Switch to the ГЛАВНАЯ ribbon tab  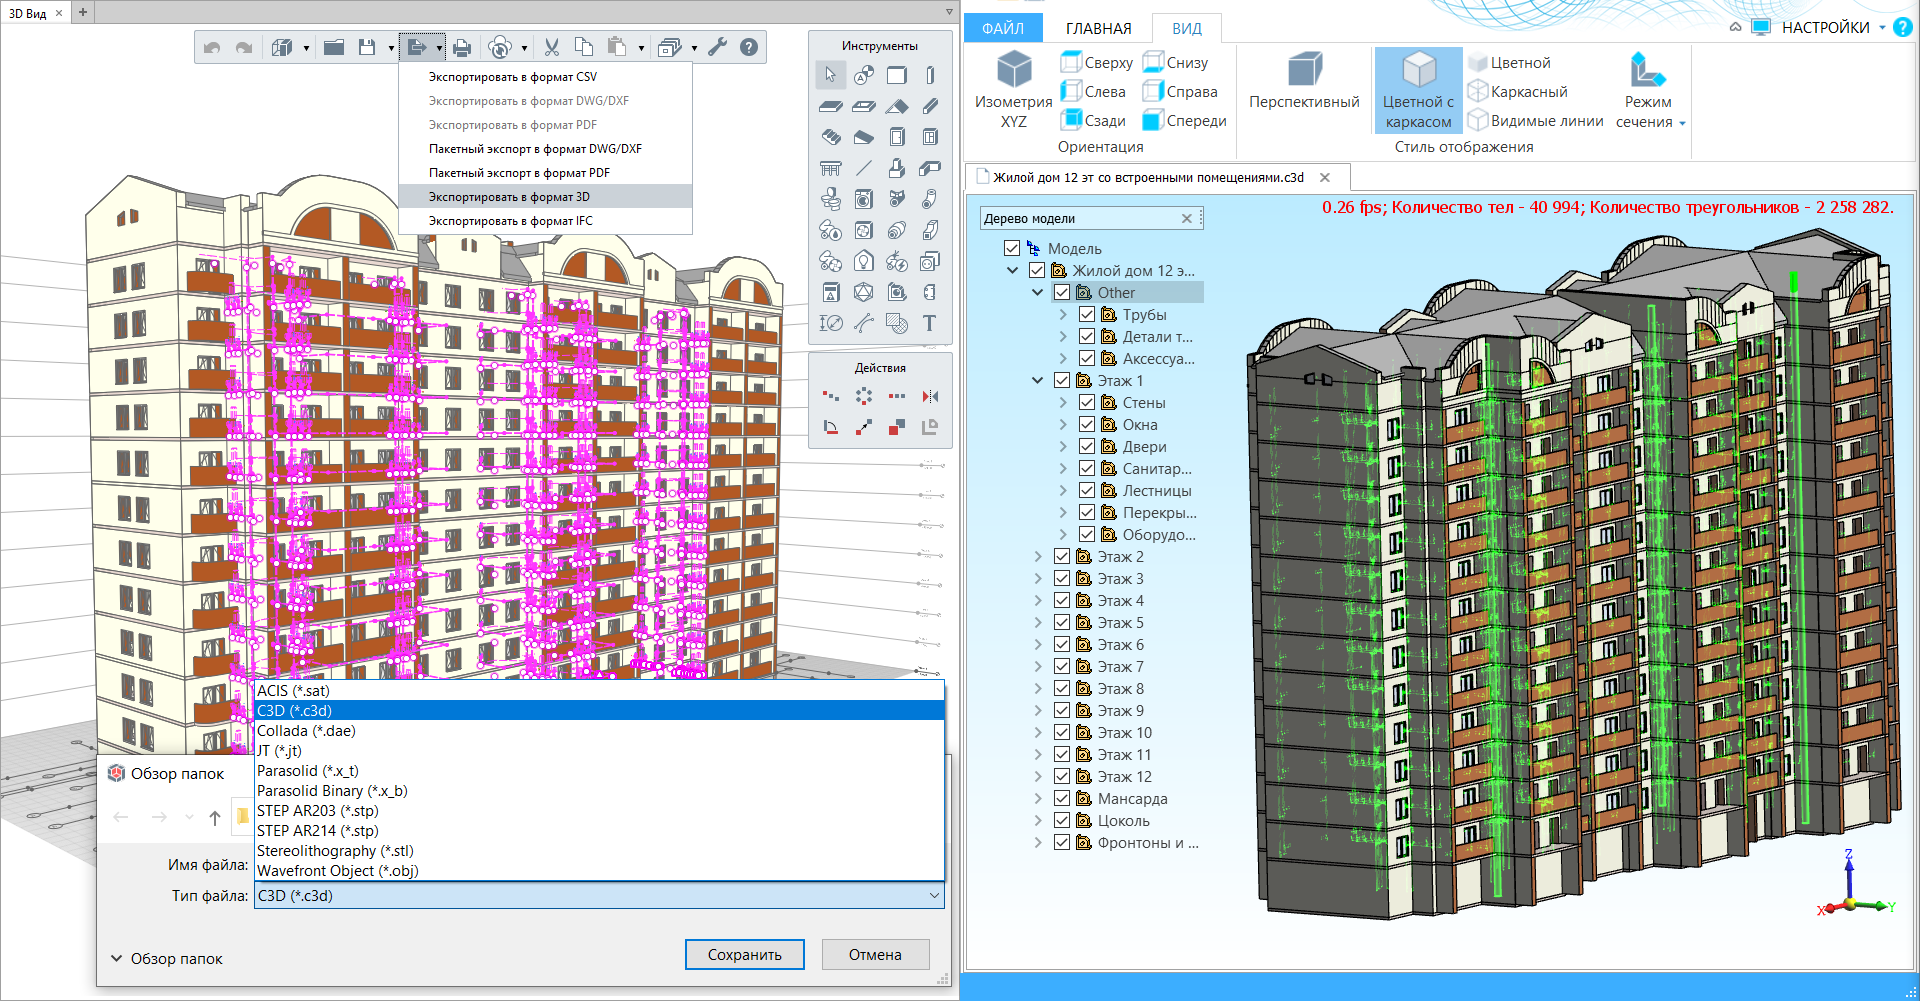tap(1098, 28)
